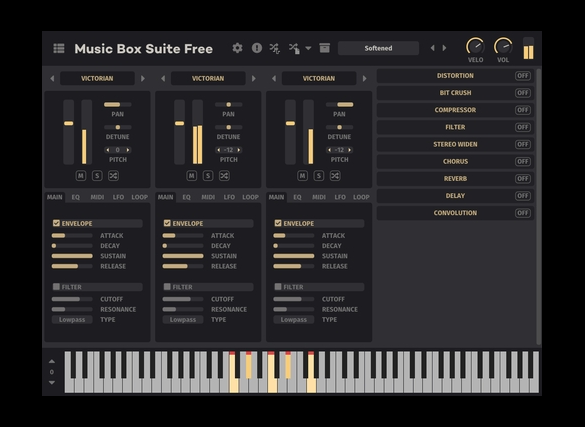This screenshot has width=585, height=427.
Task: Adjust second layer Release slider
Action: point(183,266)
